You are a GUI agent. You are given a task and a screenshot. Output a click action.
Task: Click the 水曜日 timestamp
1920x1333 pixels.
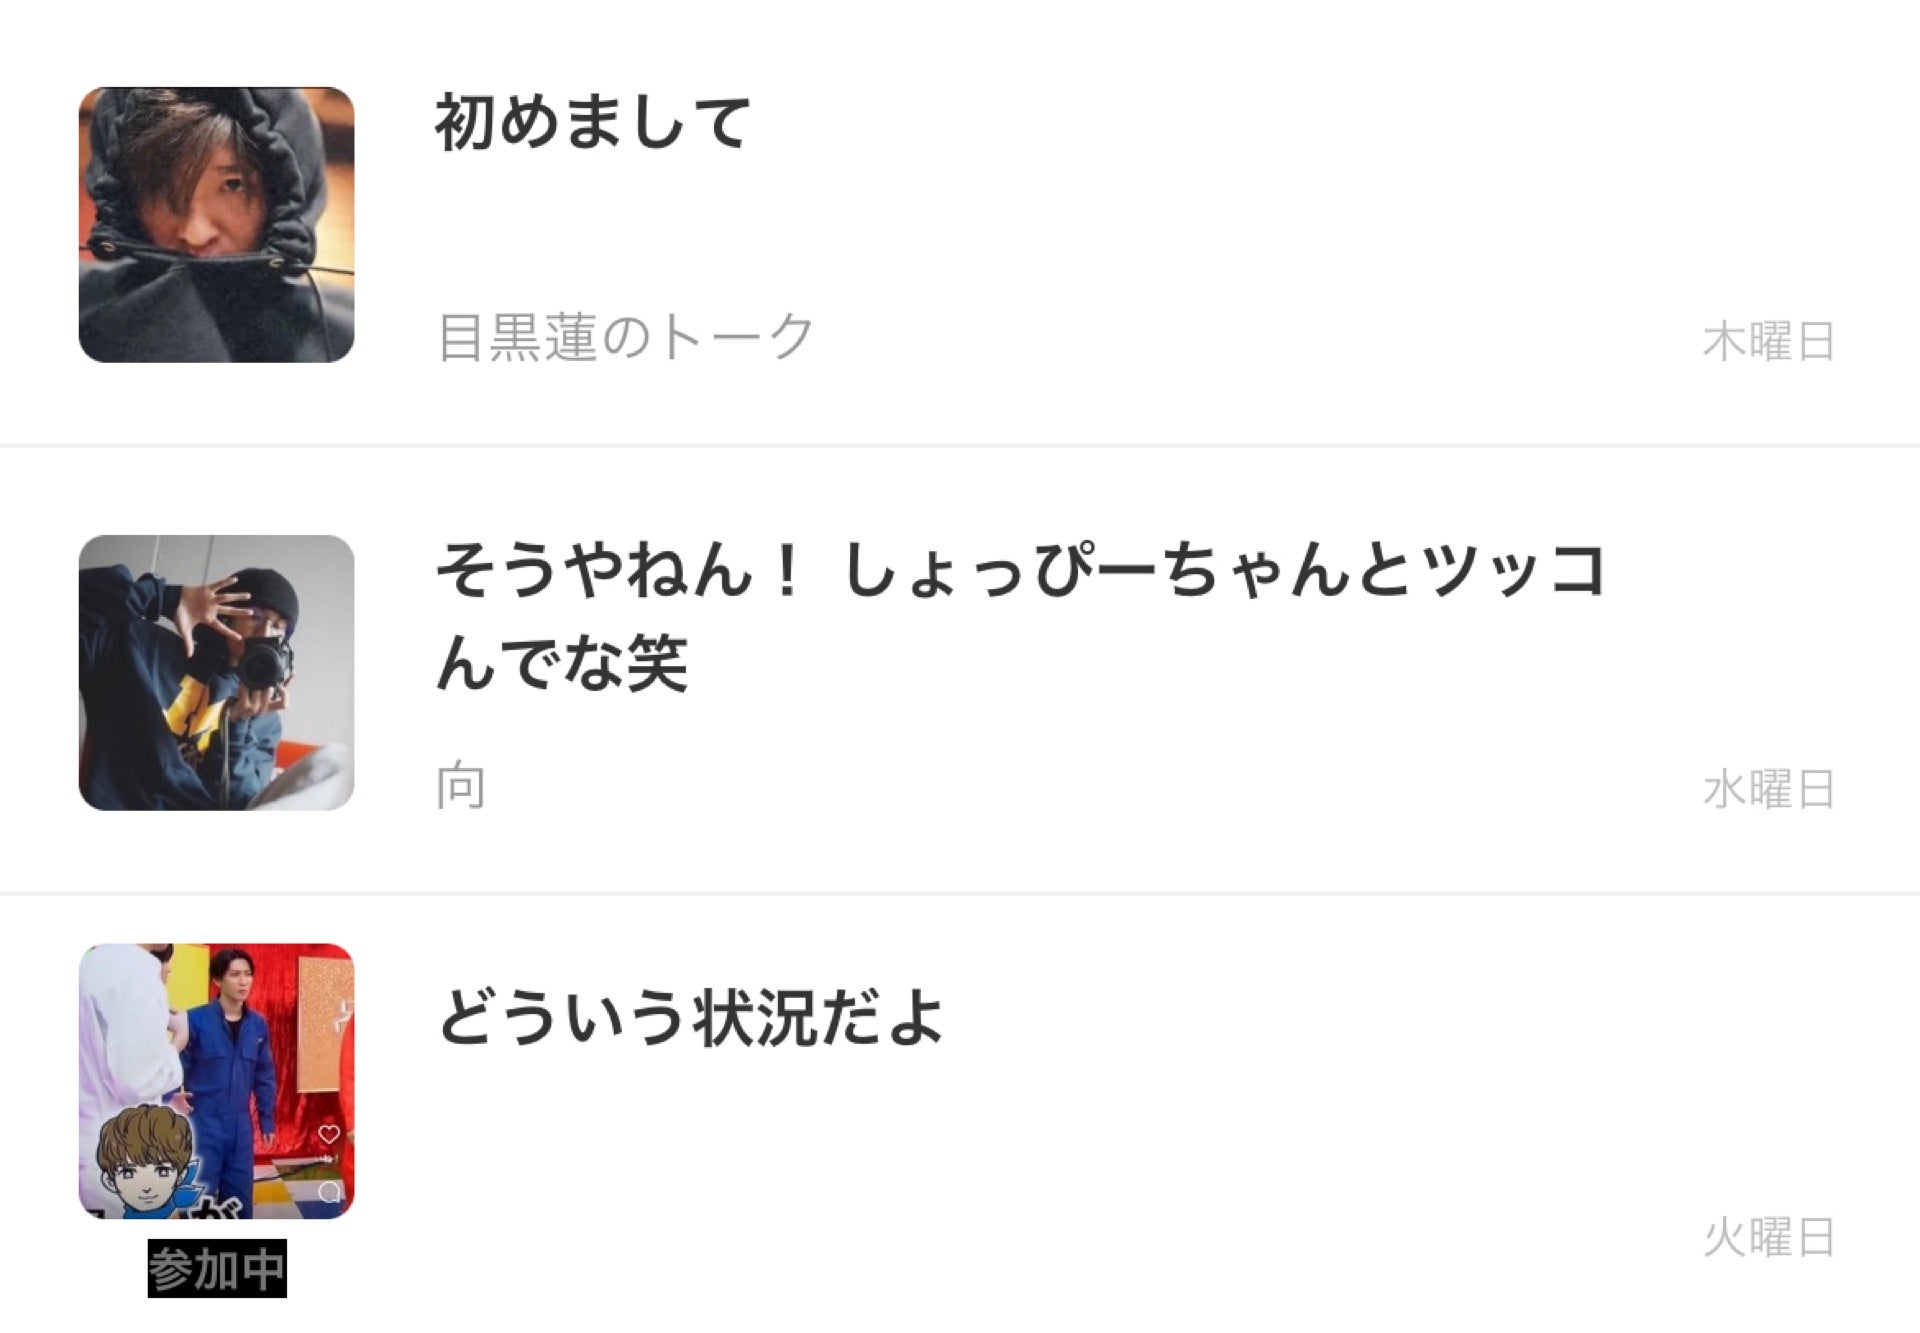click(1768, 789)
